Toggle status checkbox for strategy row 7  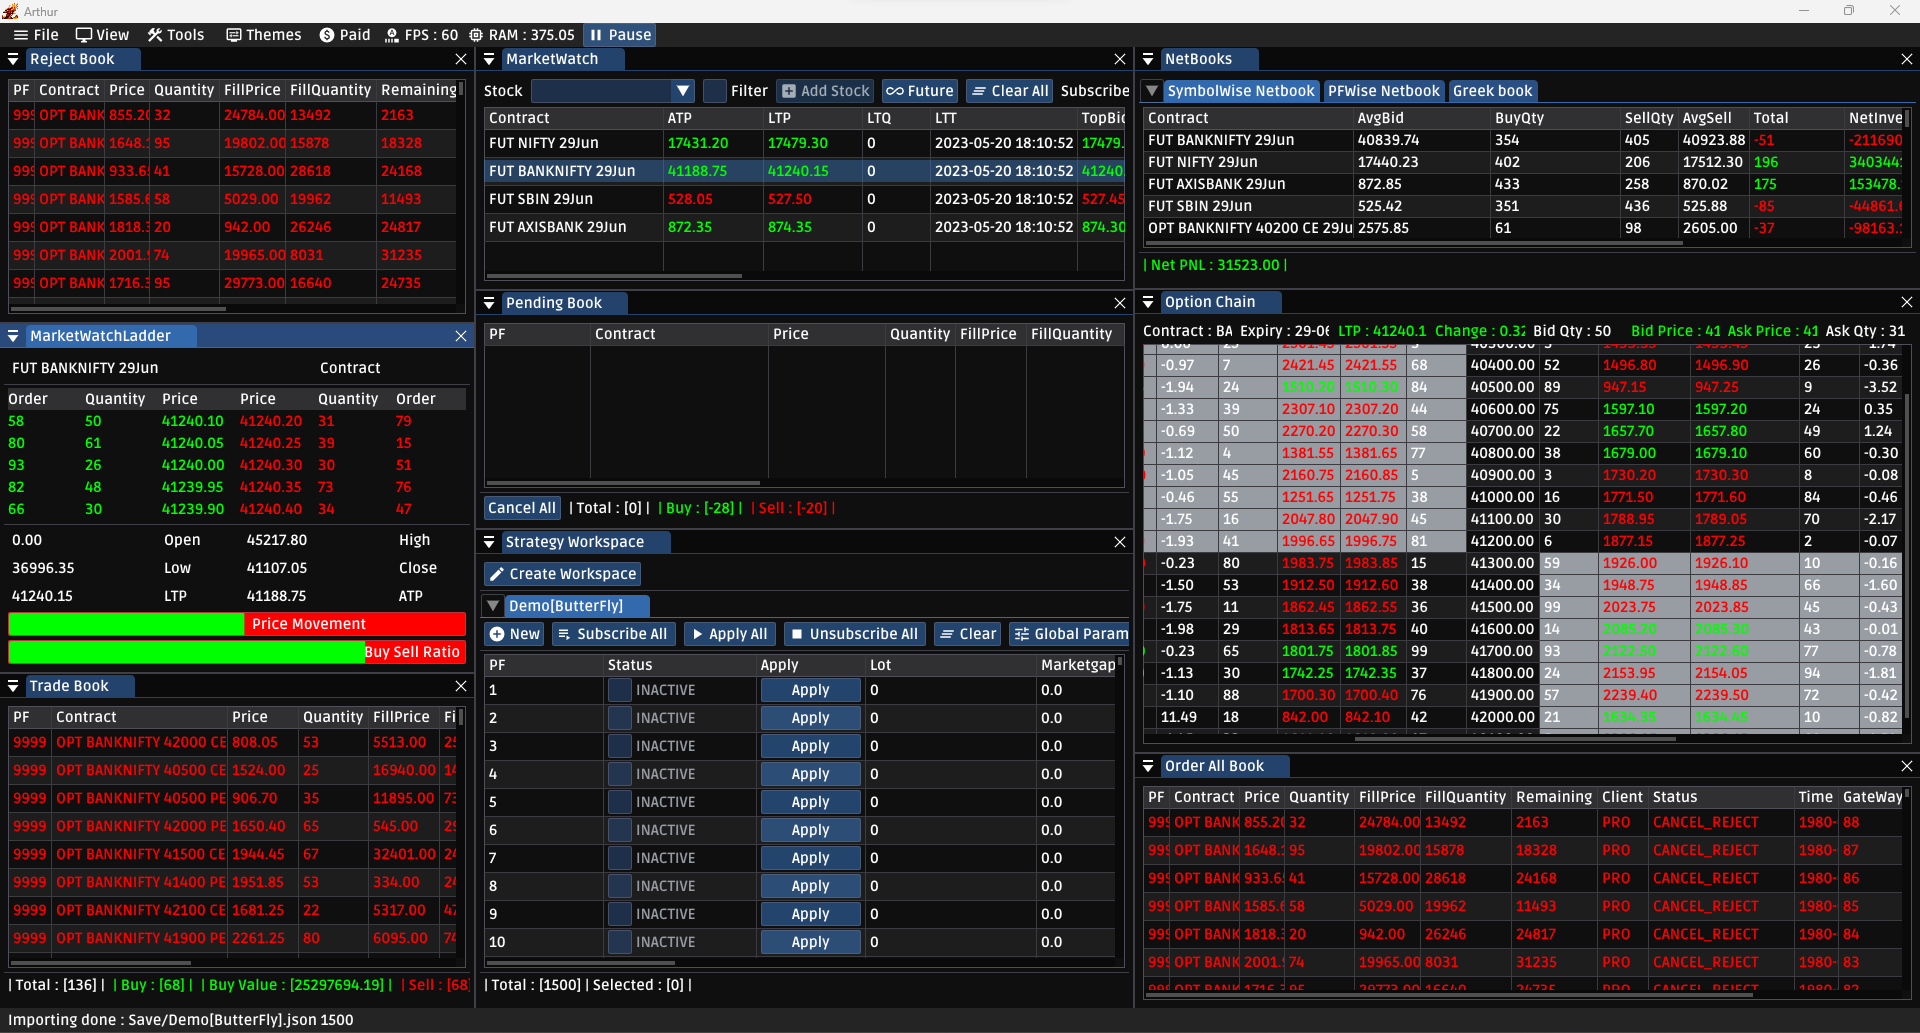620,858
